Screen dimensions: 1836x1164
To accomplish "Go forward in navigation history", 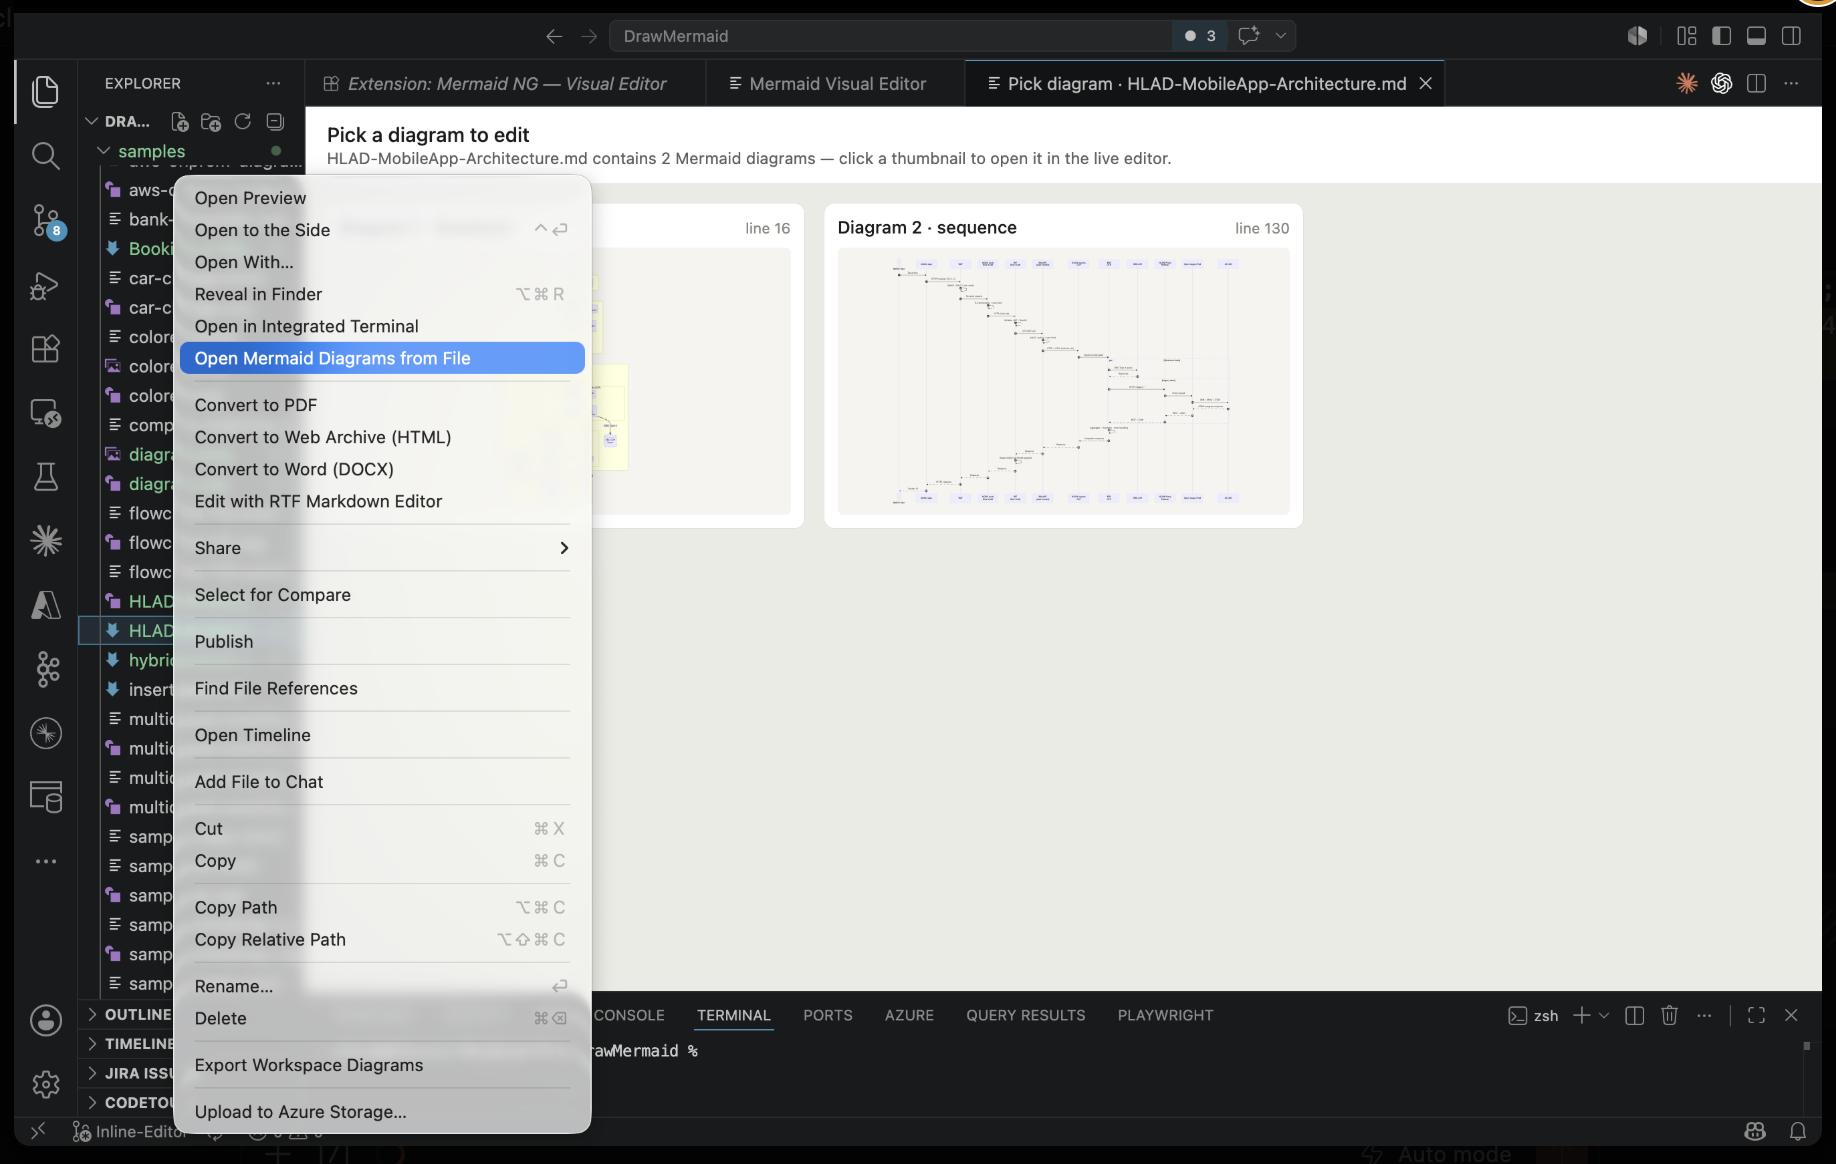I will point(589,36).
